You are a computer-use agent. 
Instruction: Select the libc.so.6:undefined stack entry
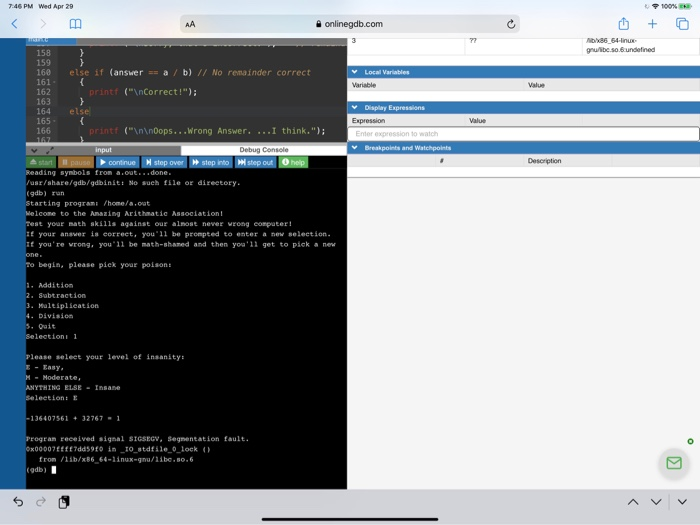pos(621,45)
